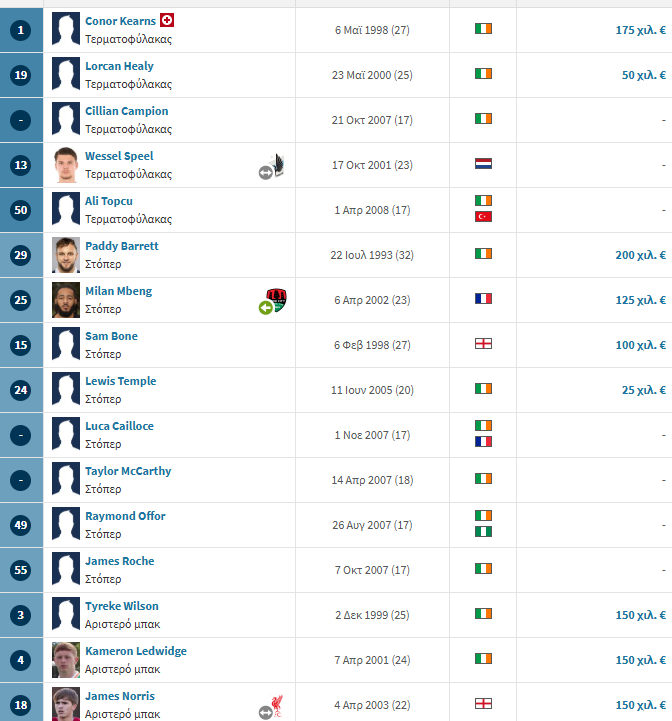Click the France flag in Milan Mbeng's row

tap(483, 299)
